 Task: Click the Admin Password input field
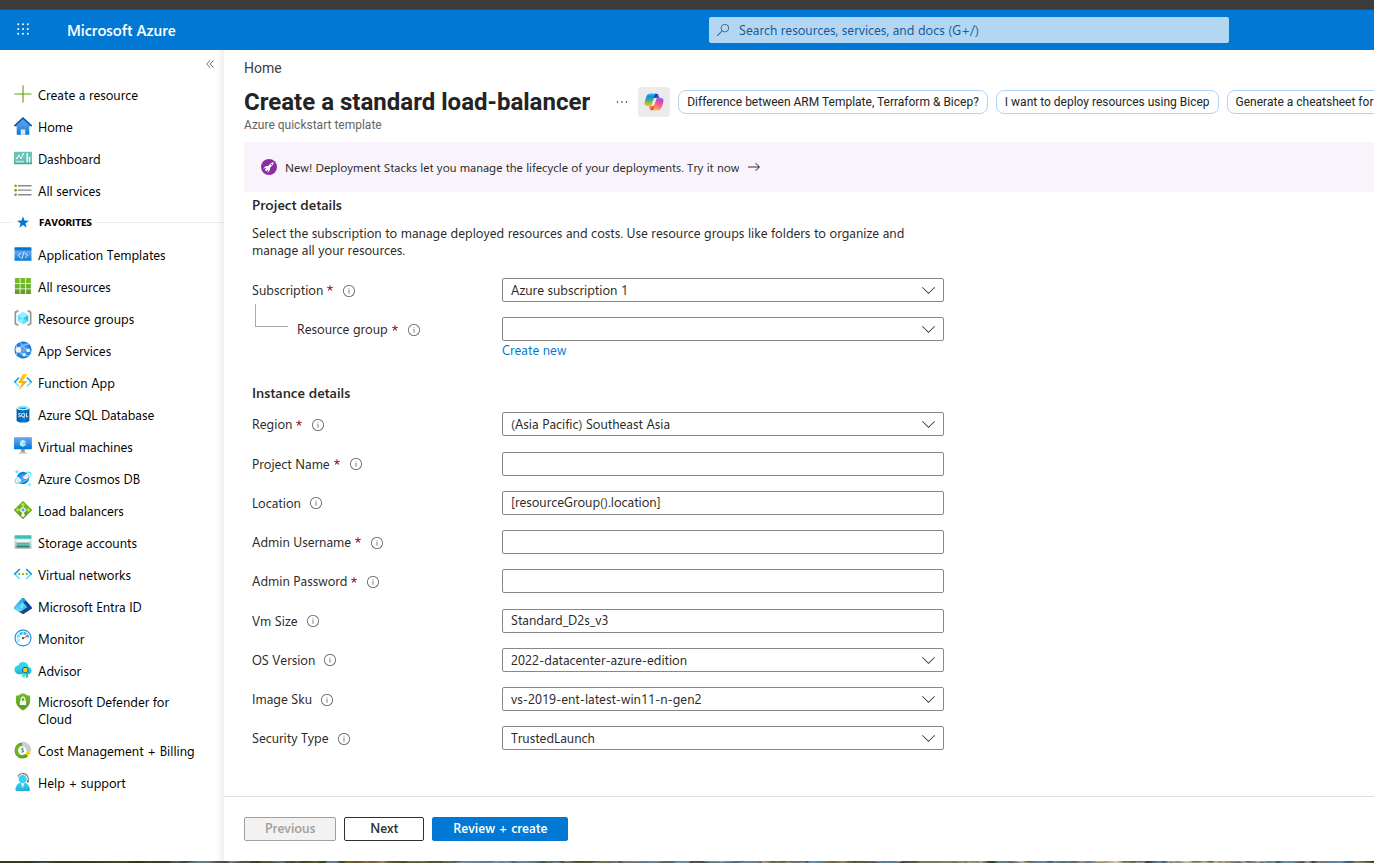coord(723,581)
